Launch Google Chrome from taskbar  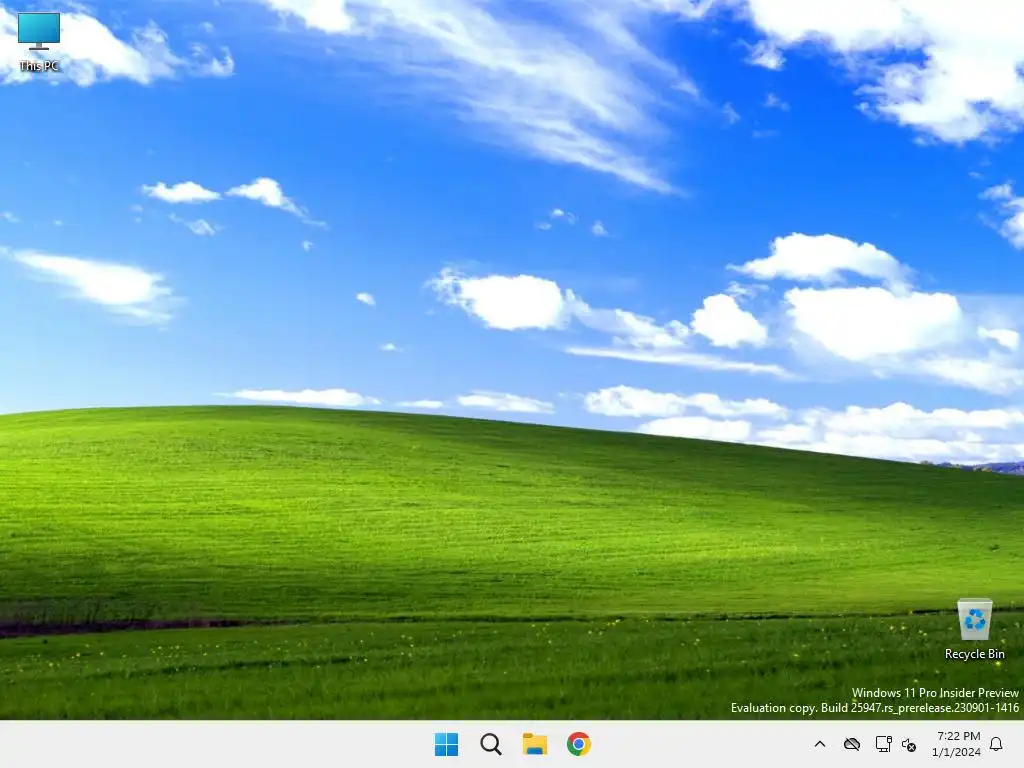(x=579, y=744)
